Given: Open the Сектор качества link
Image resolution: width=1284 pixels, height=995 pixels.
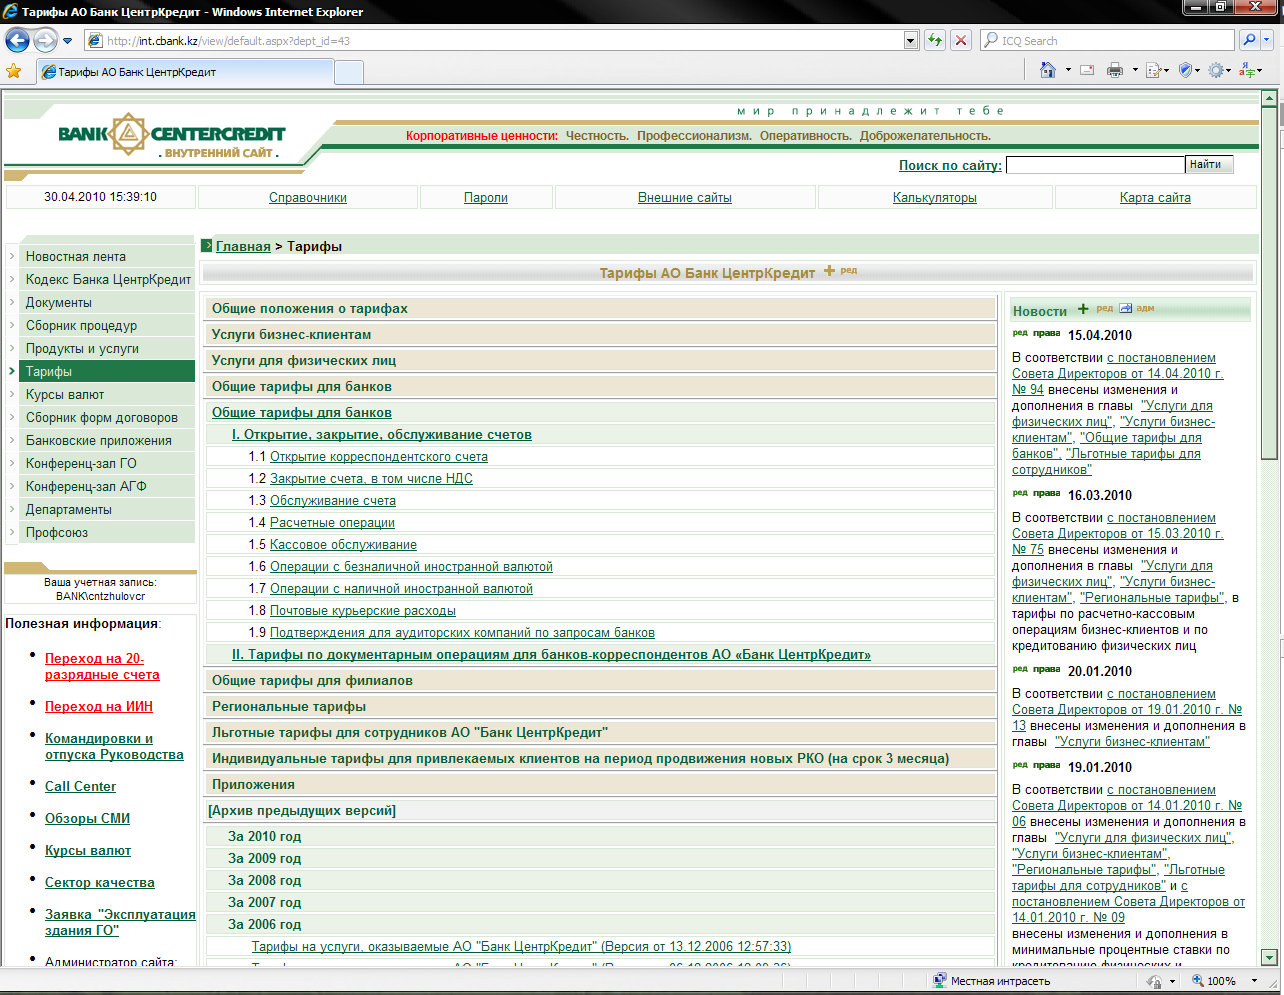Looking at the screenshot, I should [x=100, y=882].
